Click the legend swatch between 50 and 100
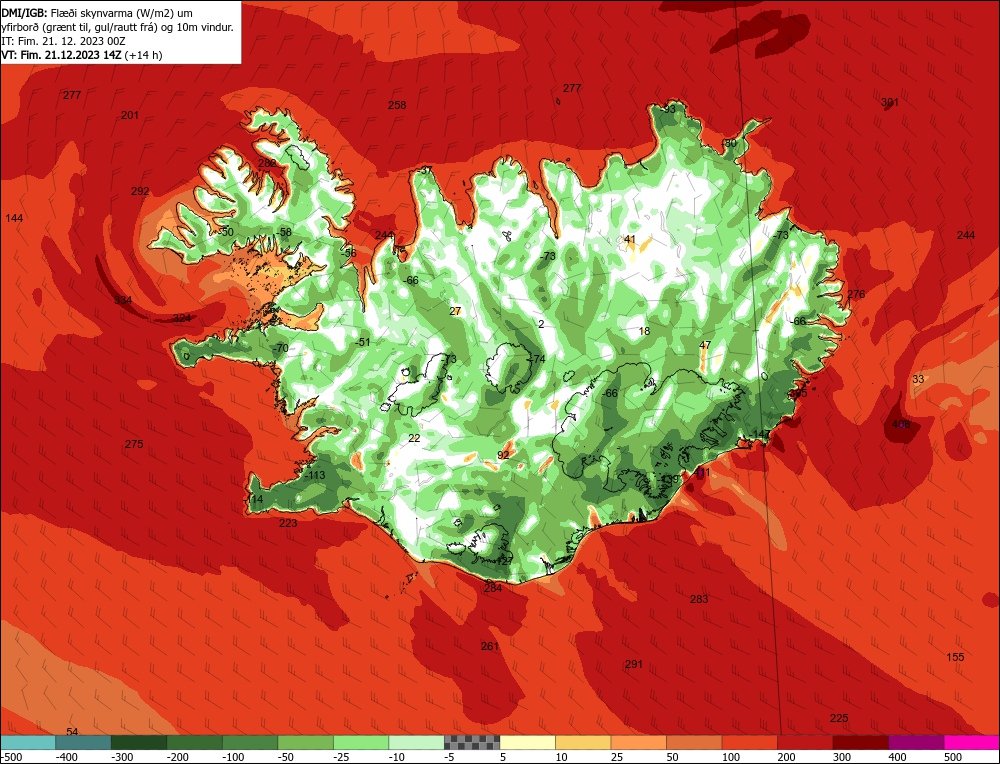This screenshot has height=764, width=1000. click(x=694, y=743)
